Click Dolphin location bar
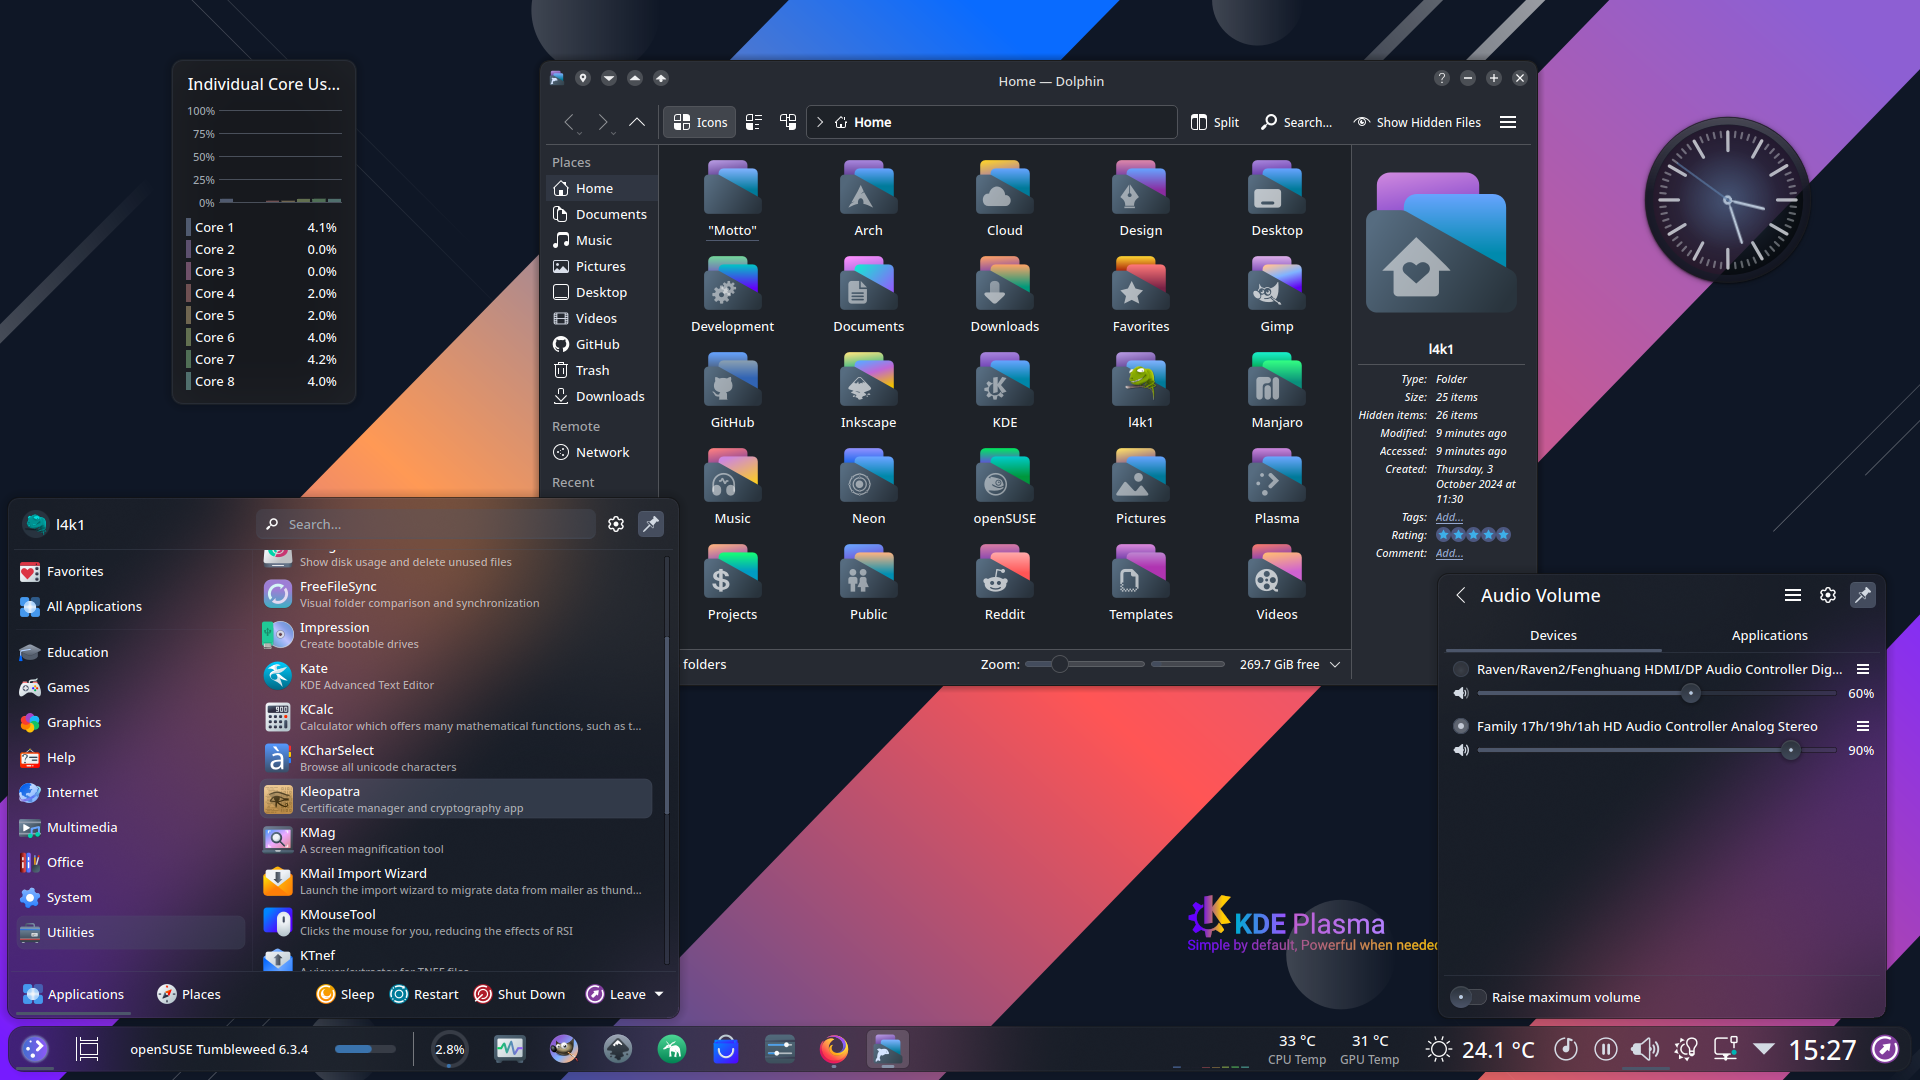This screenshot has height=1080, width=1920. [x=991, y=122]
